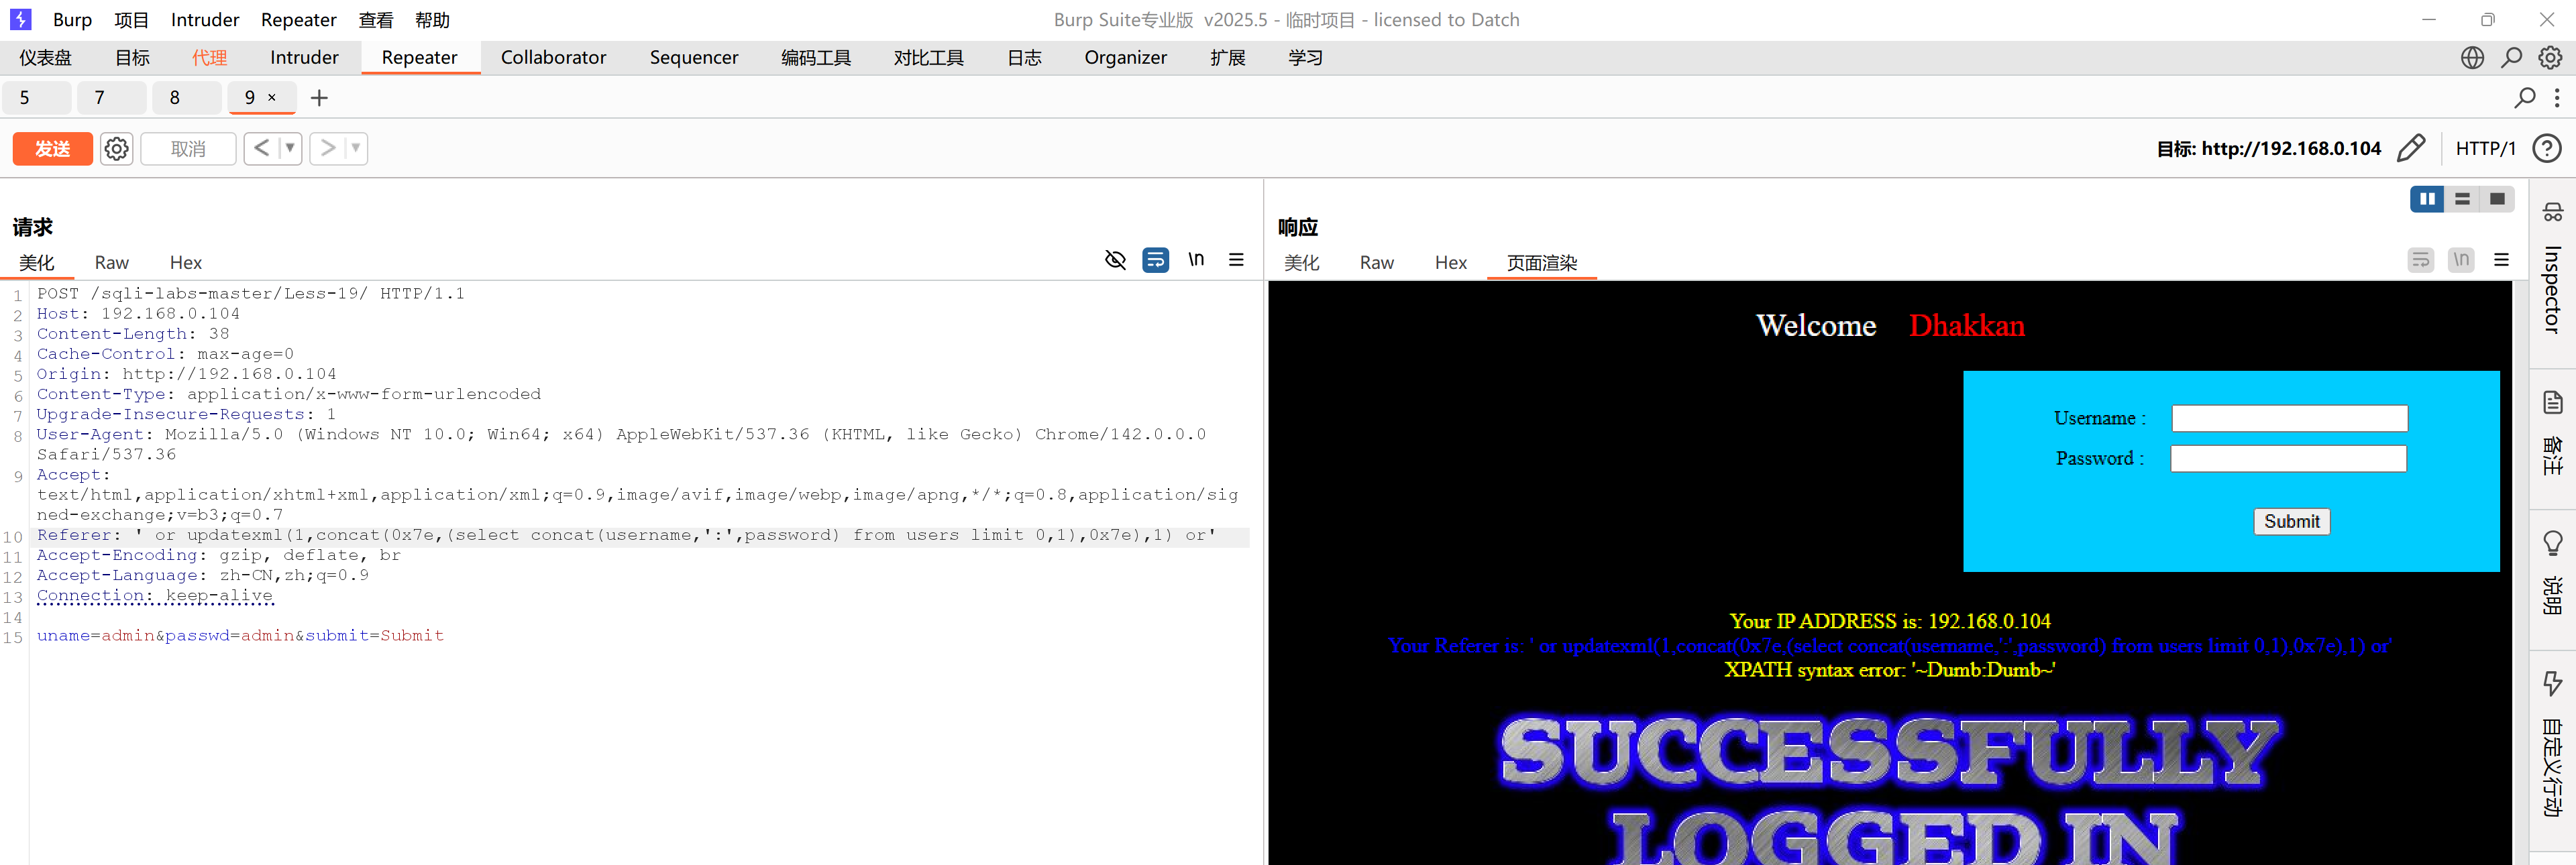Toggle newline display \n in request
This screenshot has height=865, width=2576.
(1196, 260)
